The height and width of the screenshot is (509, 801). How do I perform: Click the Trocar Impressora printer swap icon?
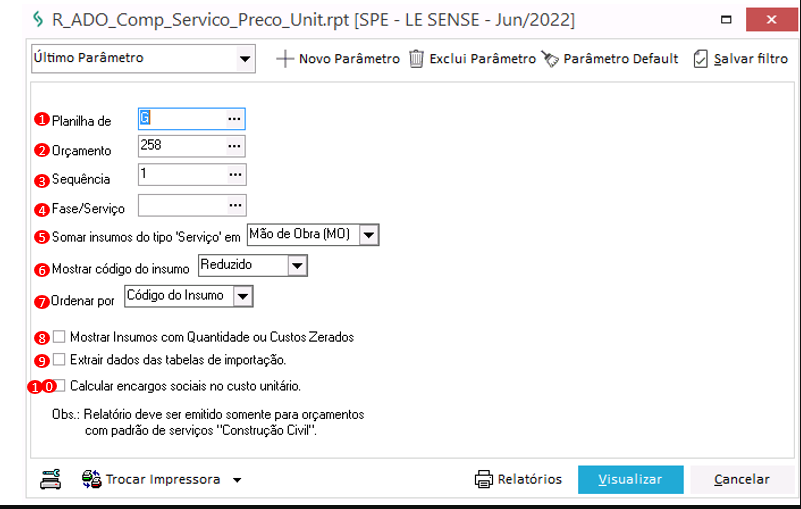point(91,479)
